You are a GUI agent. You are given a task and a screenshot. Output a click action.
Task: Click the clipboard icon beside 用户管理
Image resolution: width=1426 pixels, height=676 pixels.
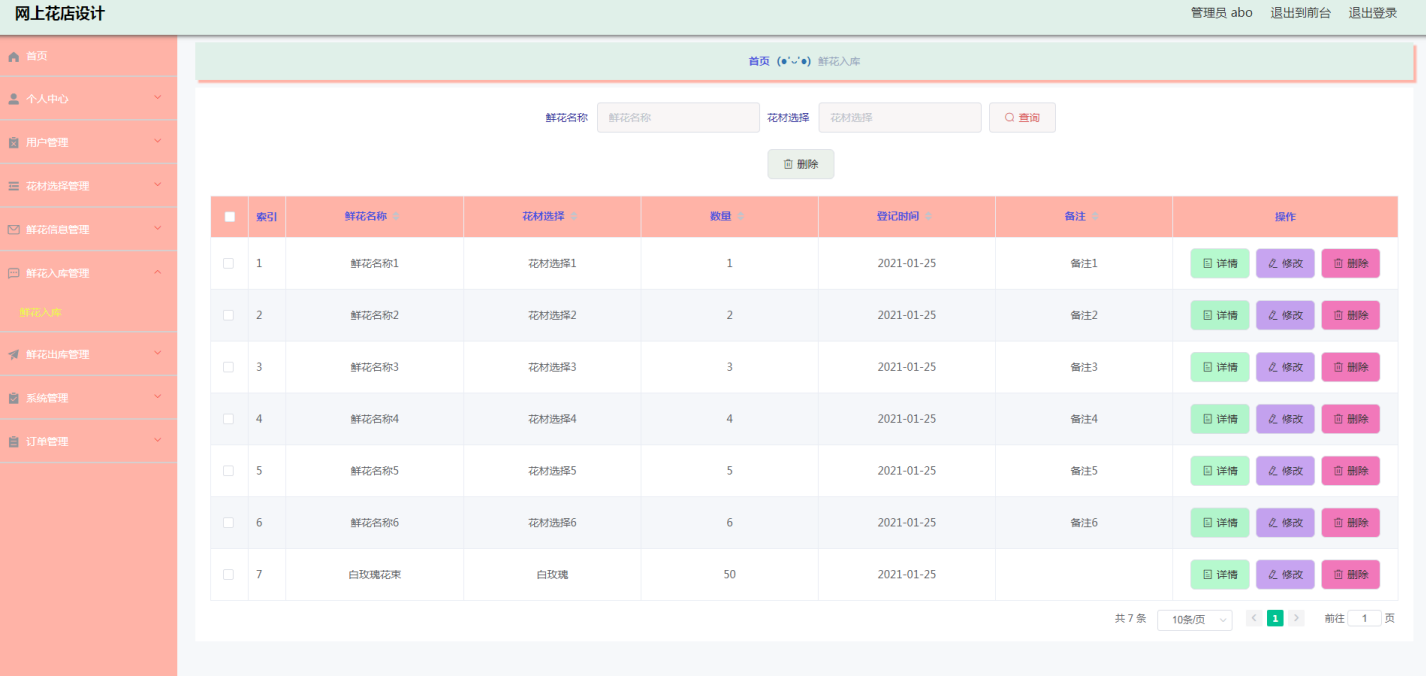pos(14,143)
